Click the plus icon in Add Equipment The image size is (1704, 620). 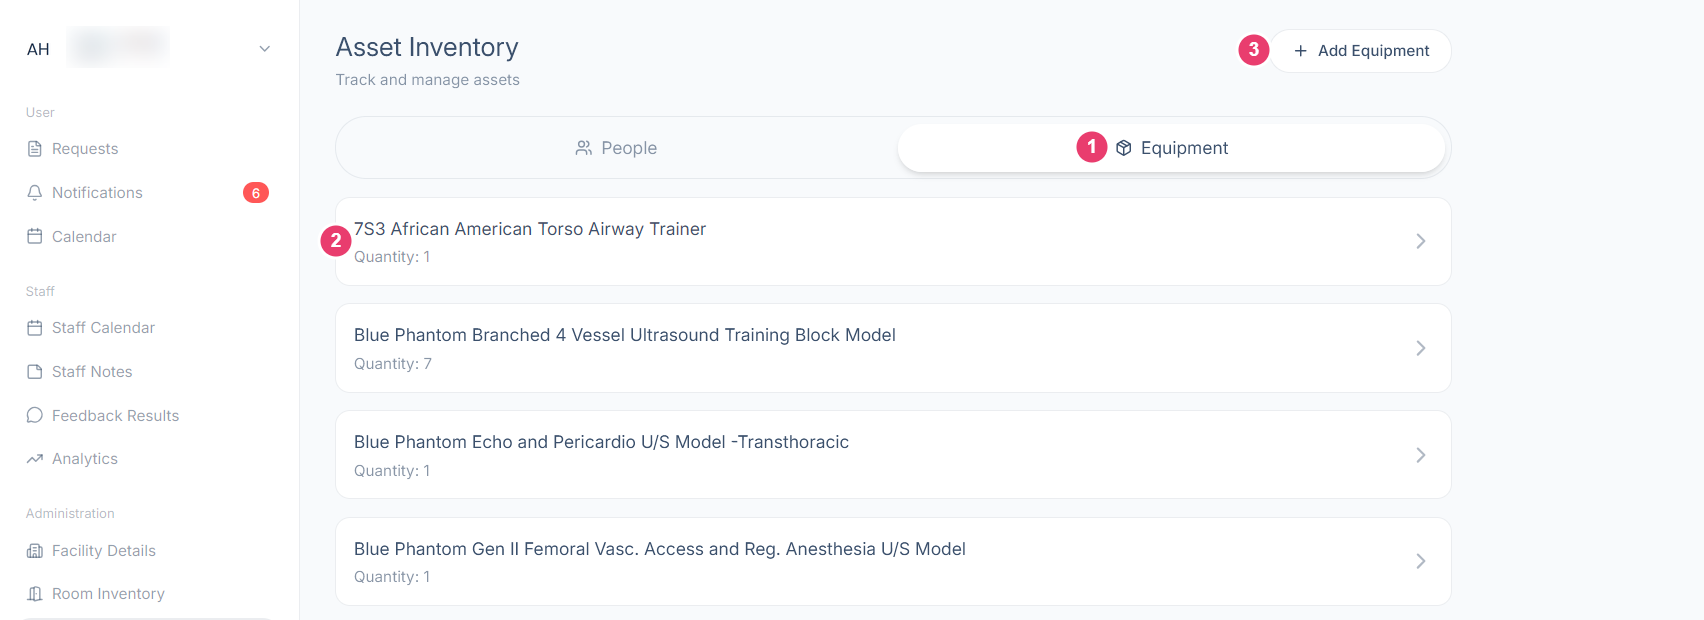point(1301,51)
